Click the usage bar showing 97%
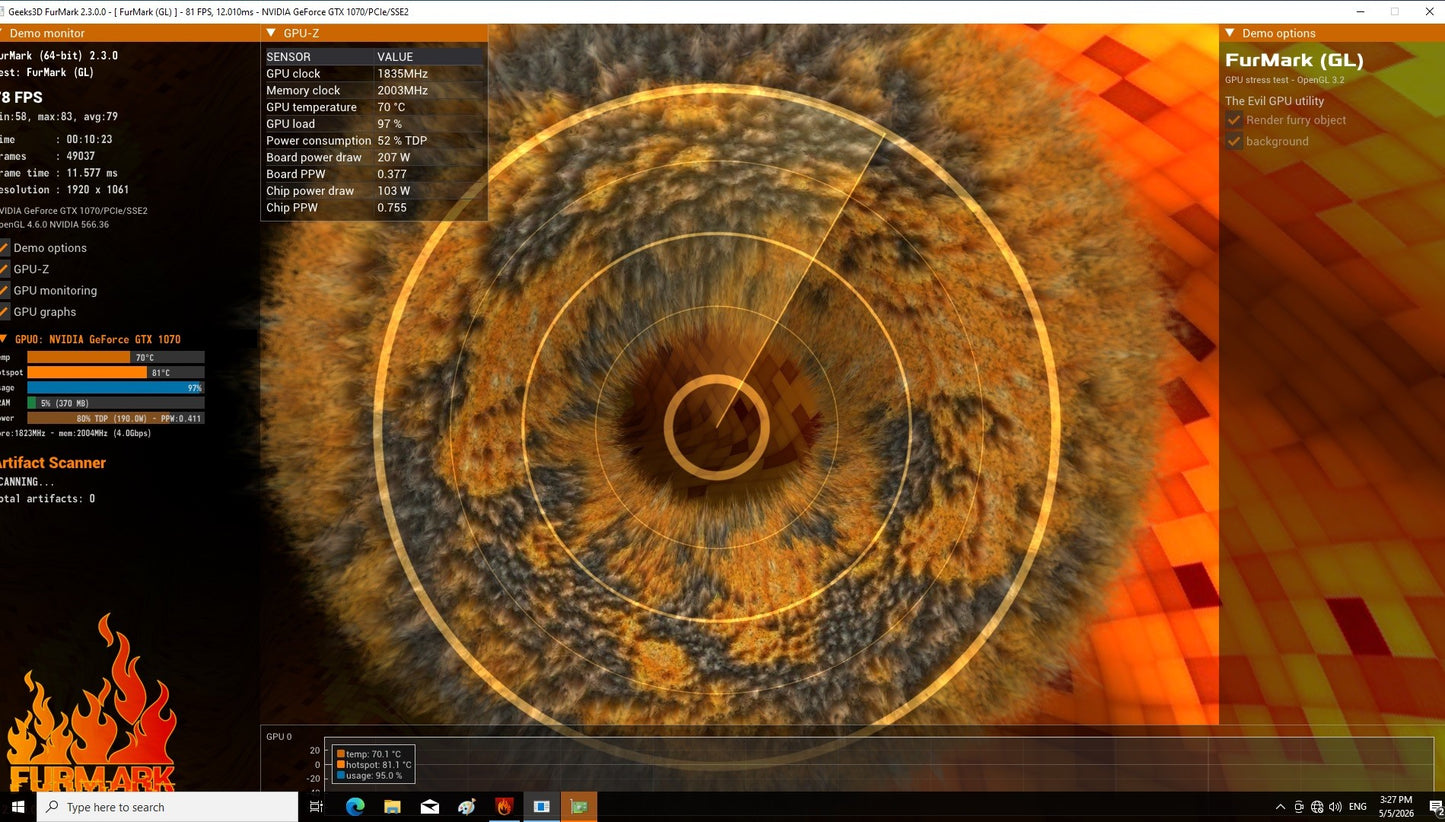The width and height of the screenshot is (1445, 822). click(x=115, y=387)
